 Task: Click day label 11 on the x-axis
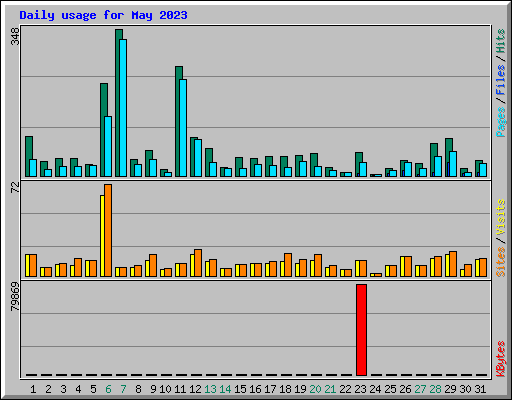point(180,389)
